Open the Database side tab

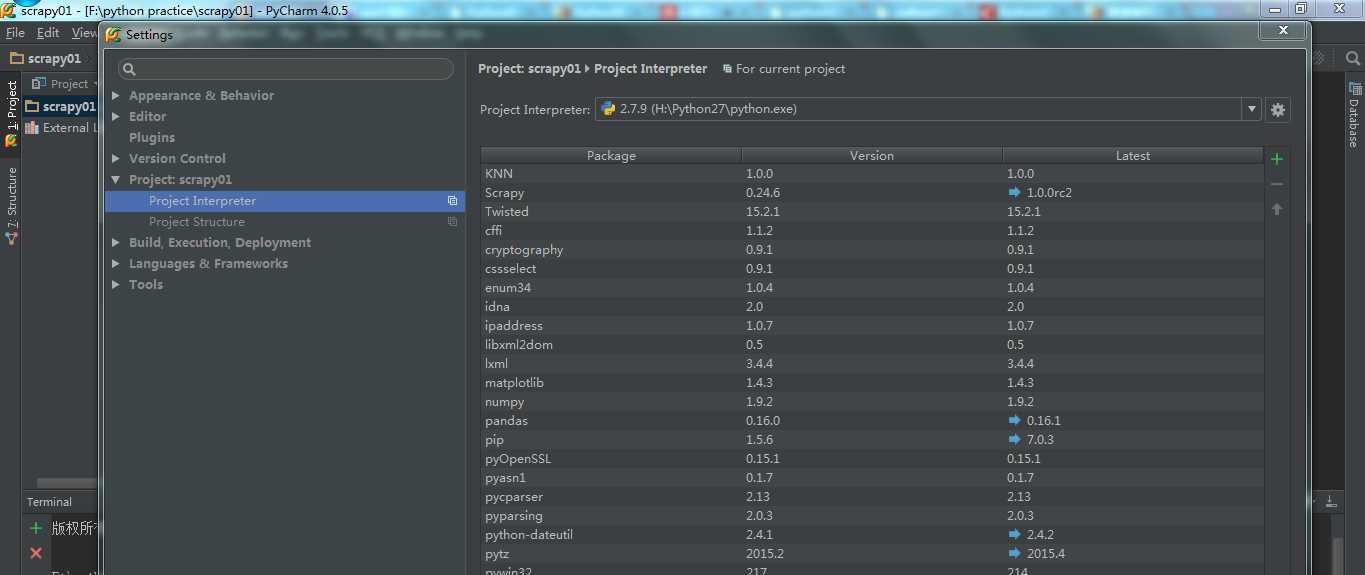(x=1353, y=115)
